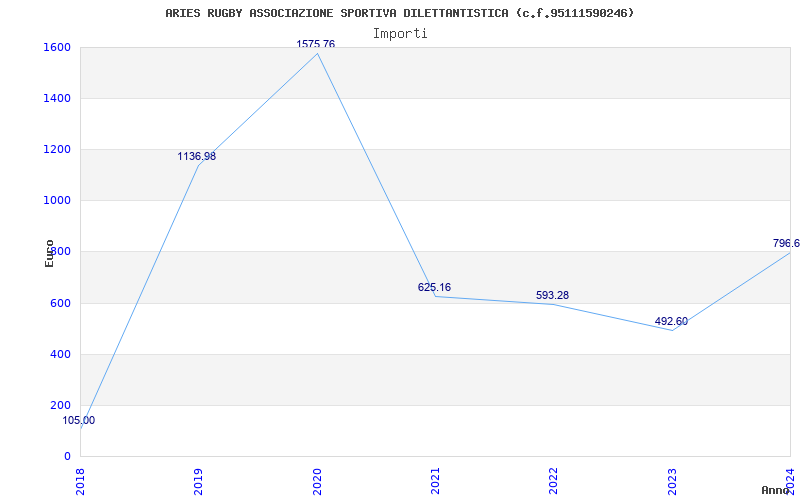Click the 1000 y-axis tick label
The width and height of the screenshot is (800, 500).
pos(55,201)
